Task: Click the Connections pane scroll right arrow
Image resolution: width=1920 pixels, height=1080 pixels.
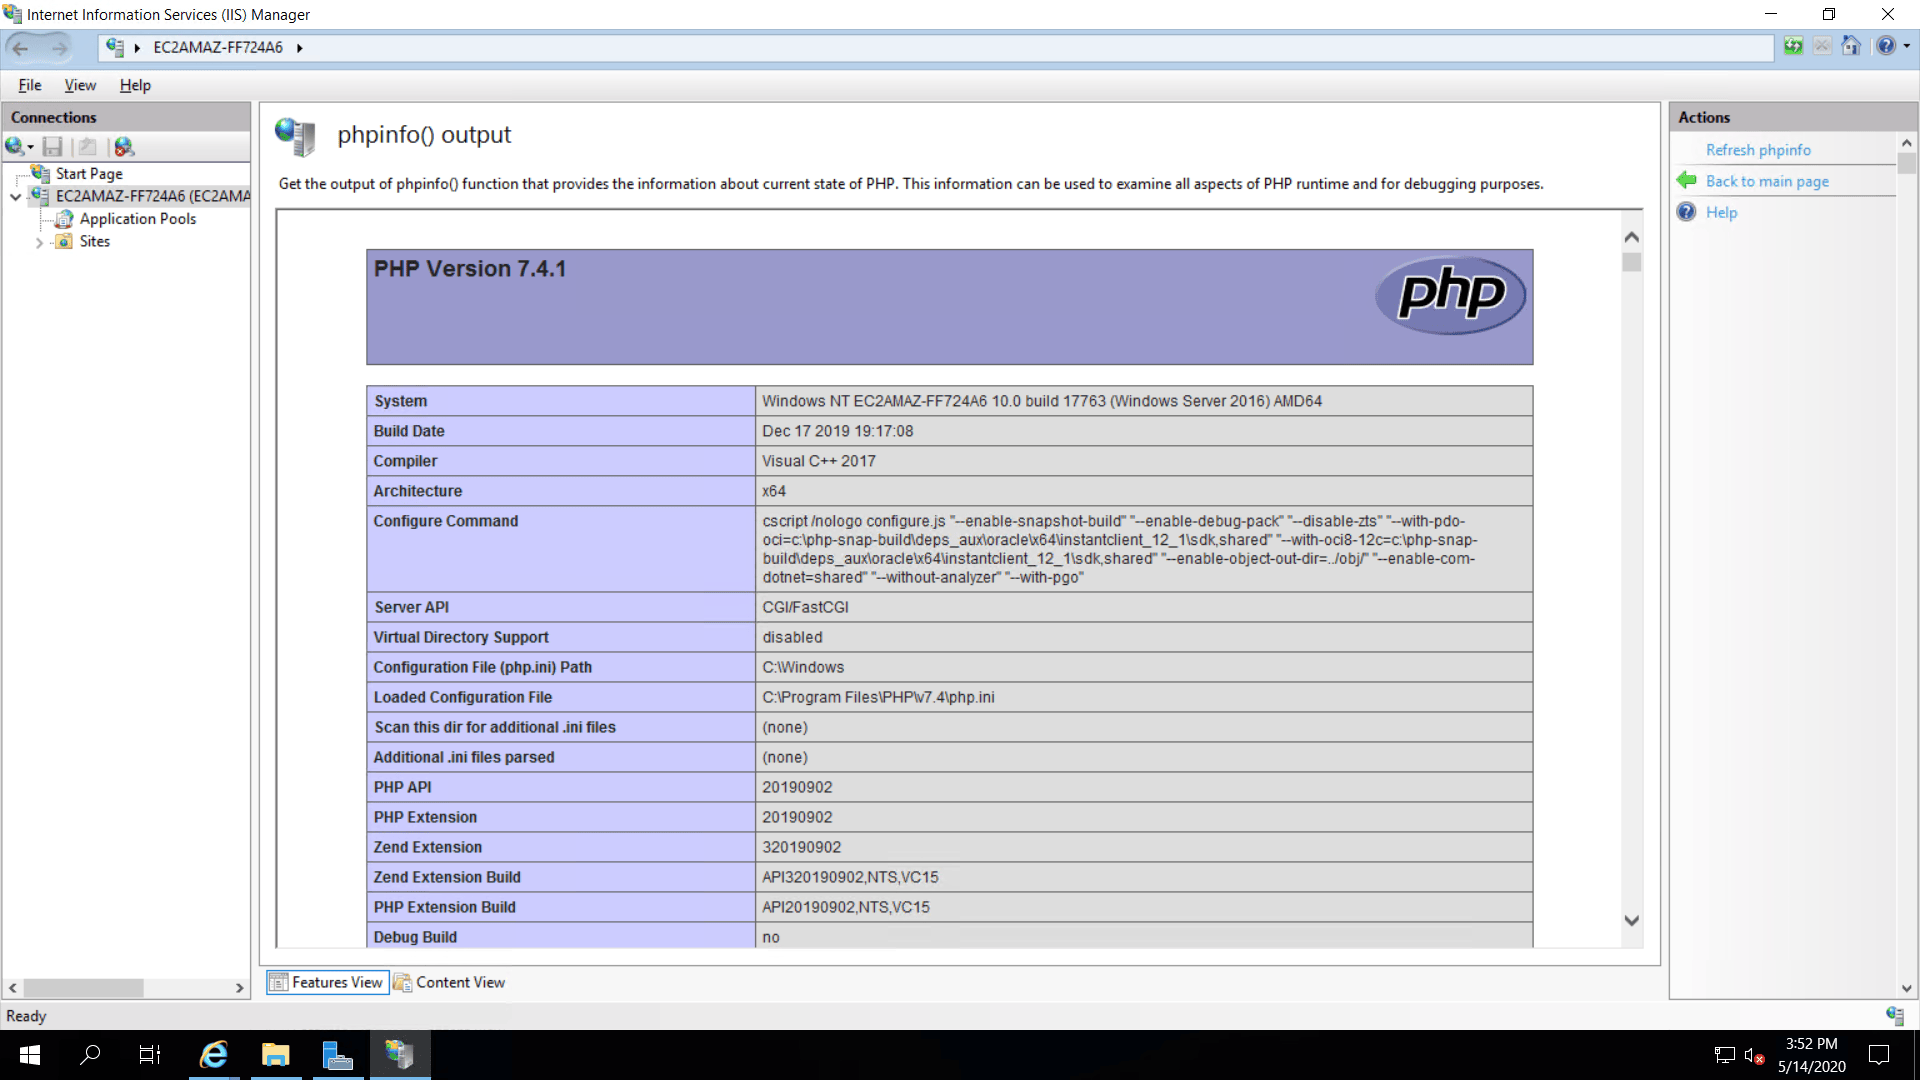Action: point(240,988)
